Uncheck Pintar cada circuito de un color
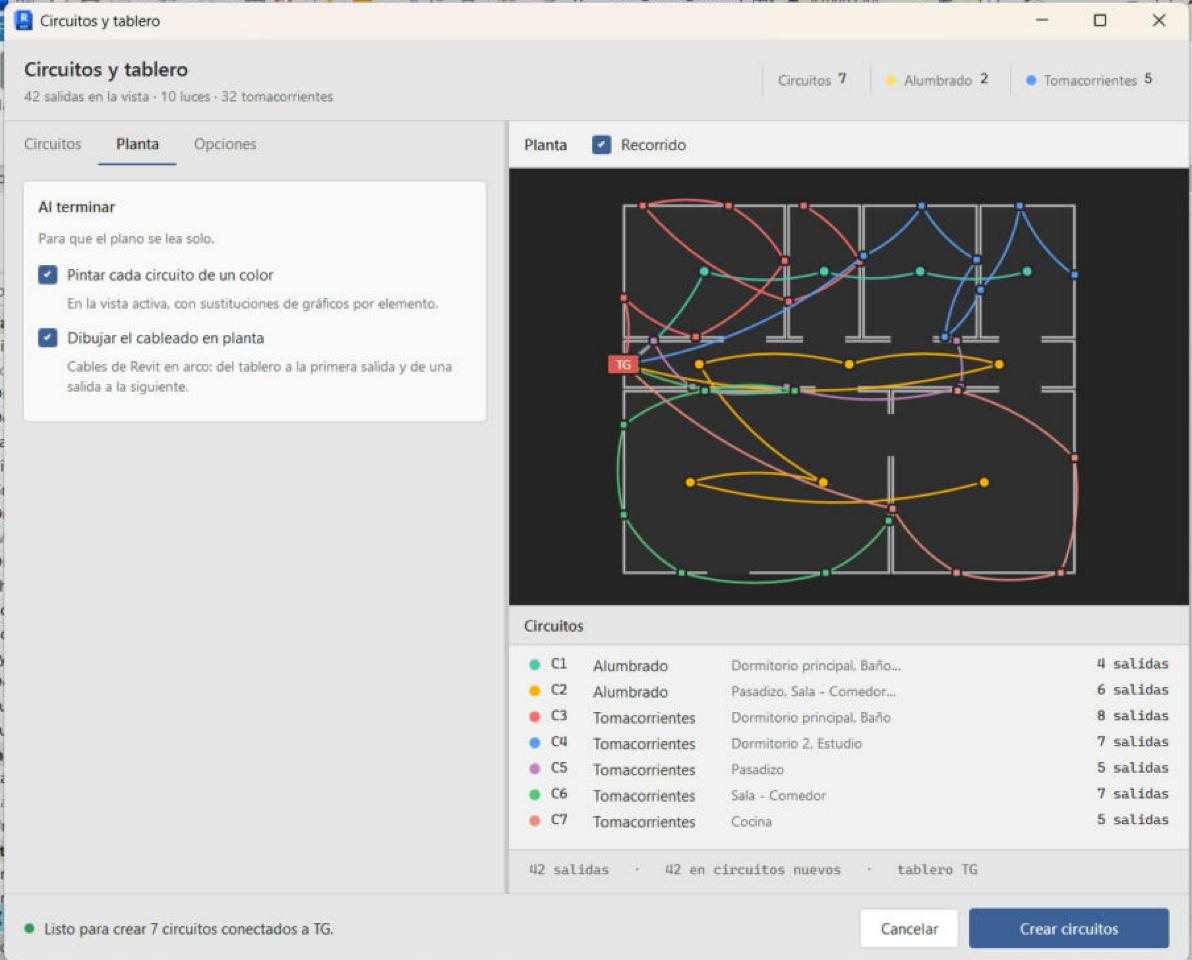The width and height of the screenshot is (1192, 960). tap(48, 274)
